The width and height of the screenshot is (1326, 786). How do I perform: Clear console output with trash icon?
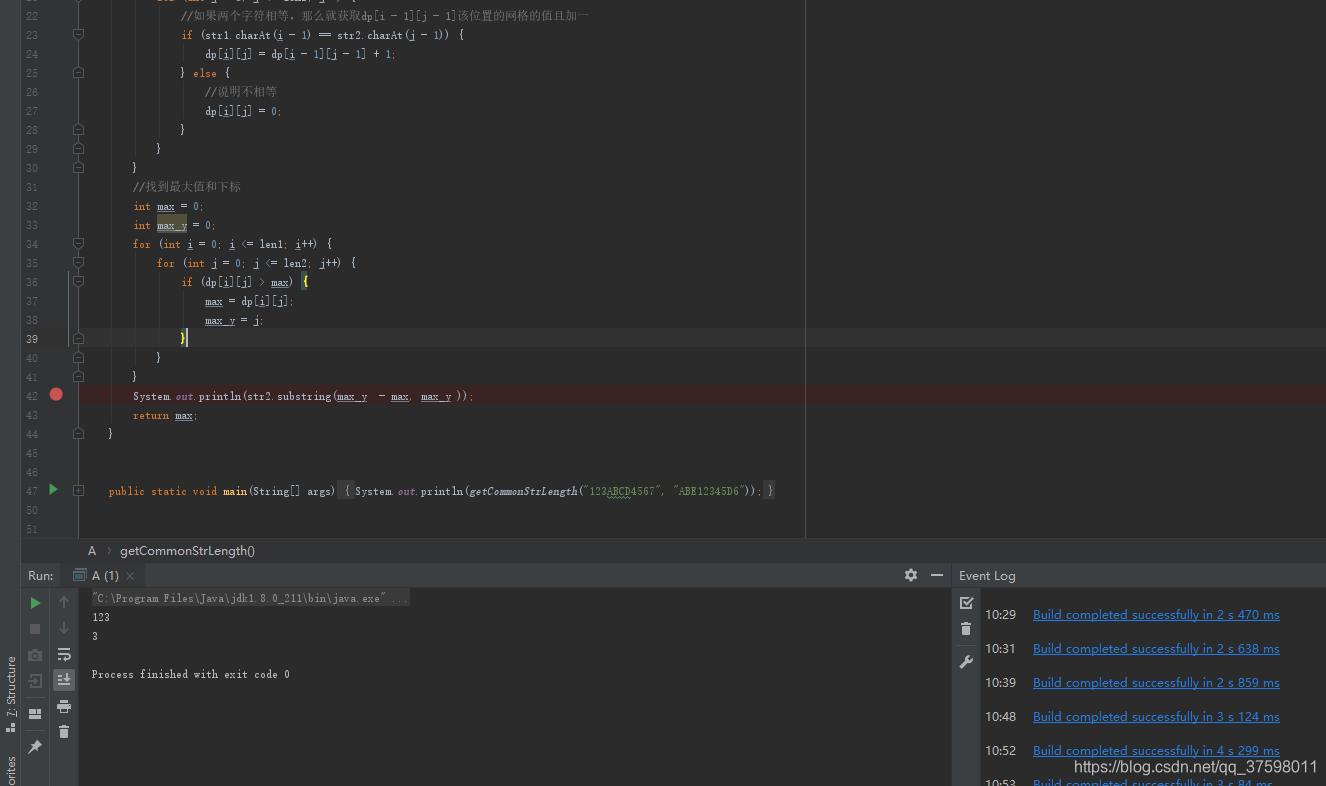pos(64,732)
